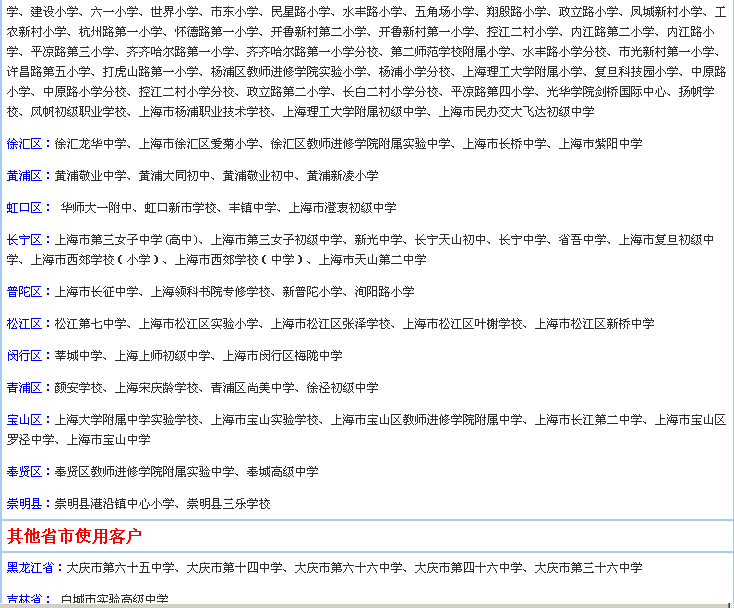
Task: Click the text 新普陀小学
Action: pyautogui.click(x=313, y=292)
